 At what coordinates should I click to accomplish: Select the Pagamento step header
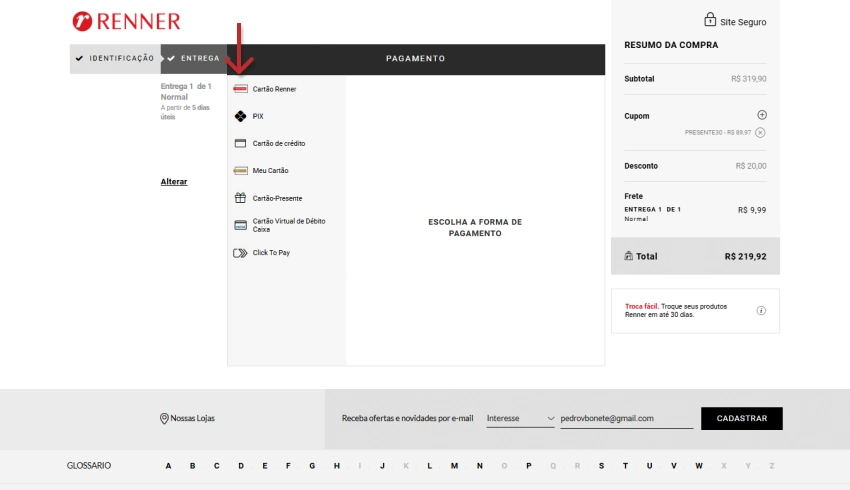(416, 59)
